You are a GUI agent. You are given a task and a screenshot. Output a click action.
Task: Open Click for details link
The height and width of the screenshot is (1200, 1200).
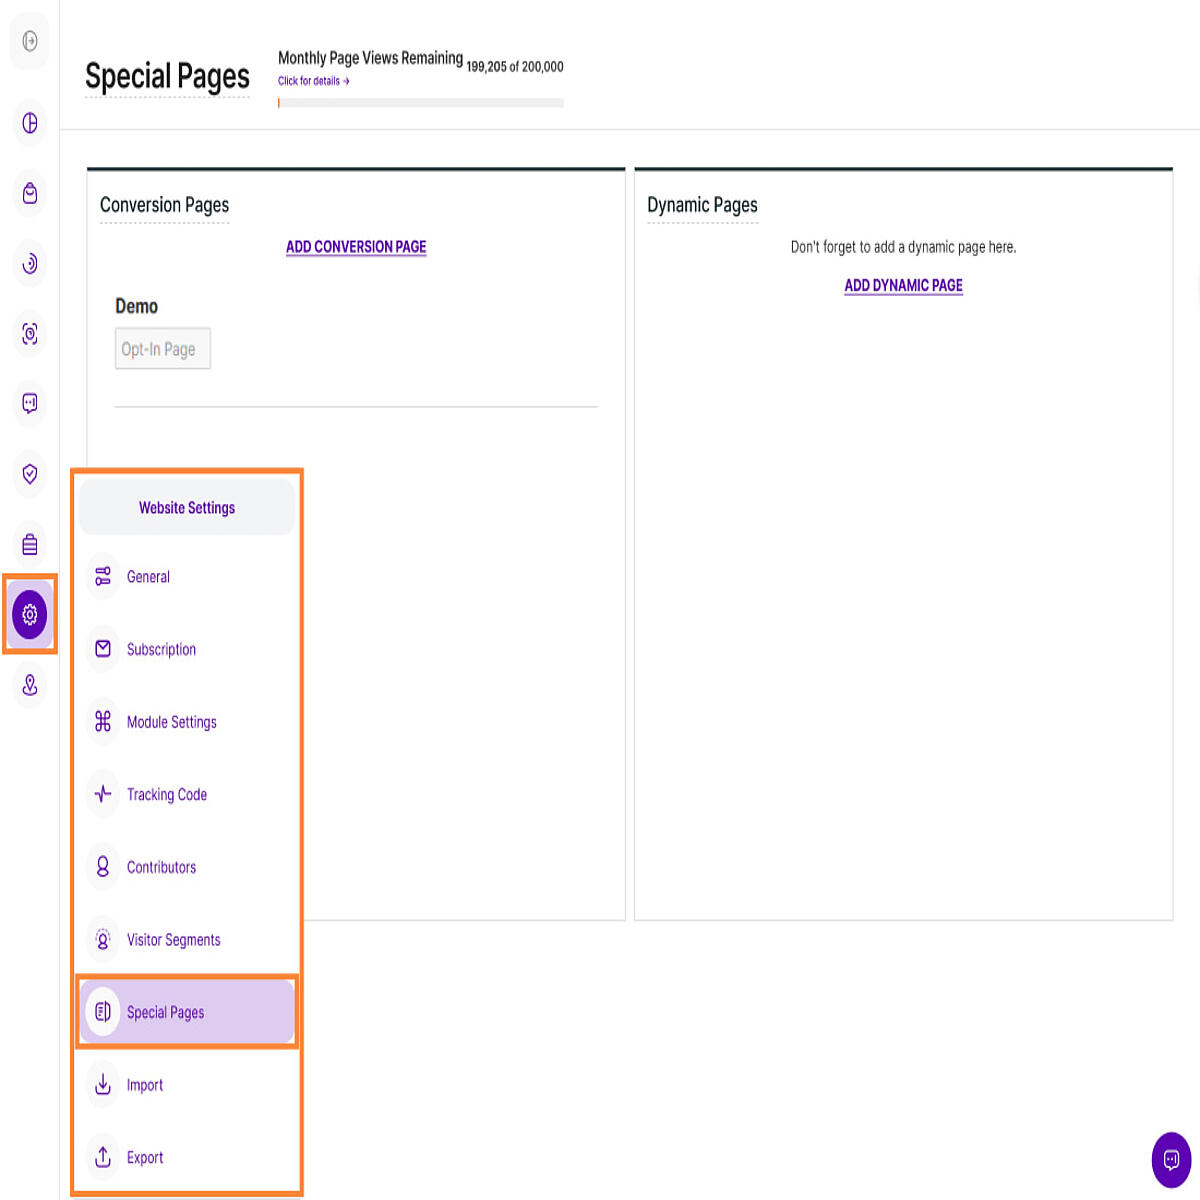(x=314, y=81)
